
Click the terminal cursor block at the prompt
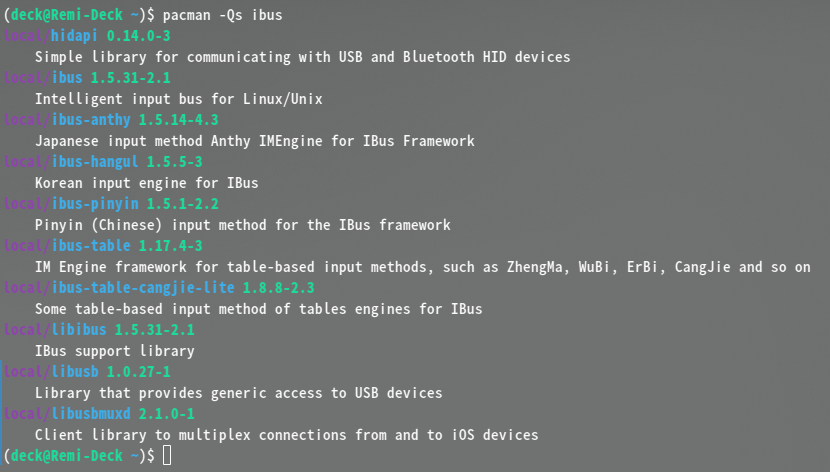click(167, 456)
